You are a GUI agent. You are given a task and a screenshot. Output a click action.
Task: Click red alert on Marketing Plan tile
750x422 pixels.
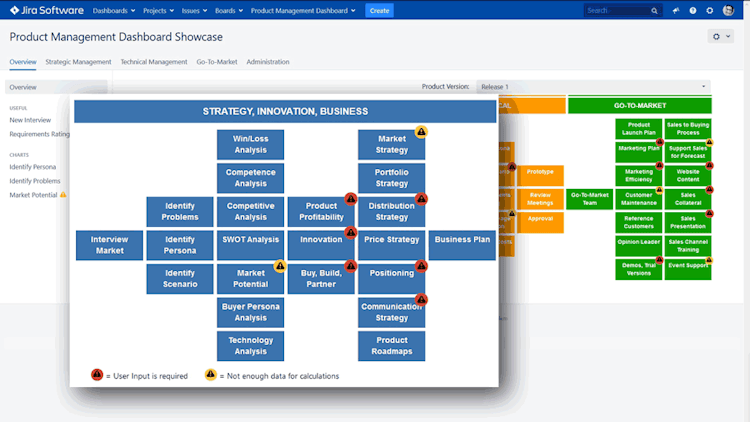coord(660,142)
